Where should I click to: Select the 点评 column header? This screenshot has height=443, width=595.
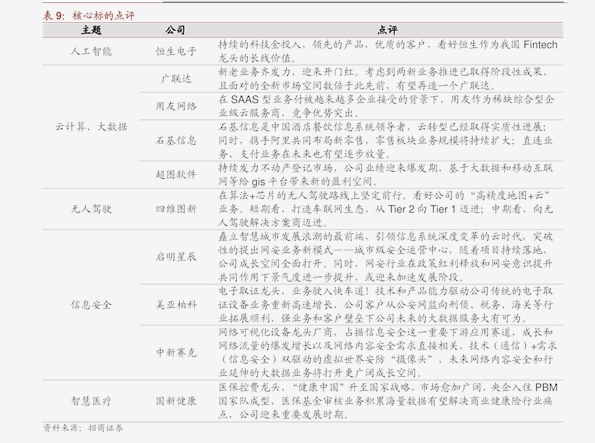click(x=387, y=30)
